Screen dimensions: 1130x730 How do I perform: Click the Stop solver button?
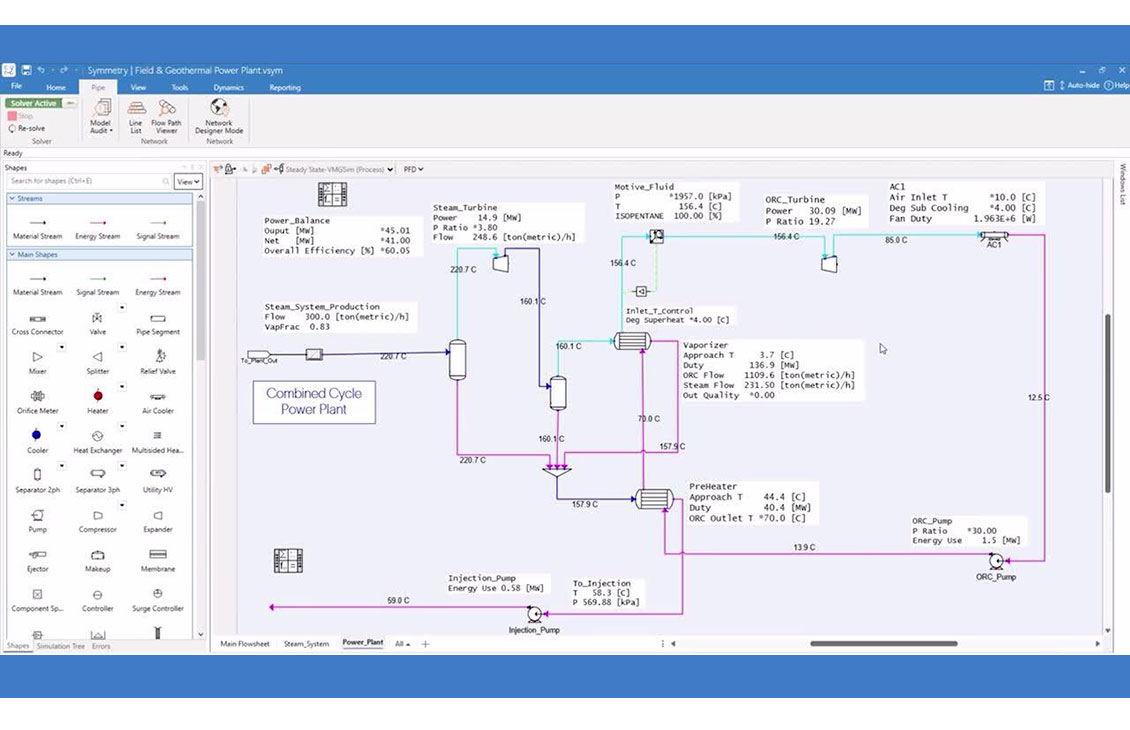click(x=21, y=116)
